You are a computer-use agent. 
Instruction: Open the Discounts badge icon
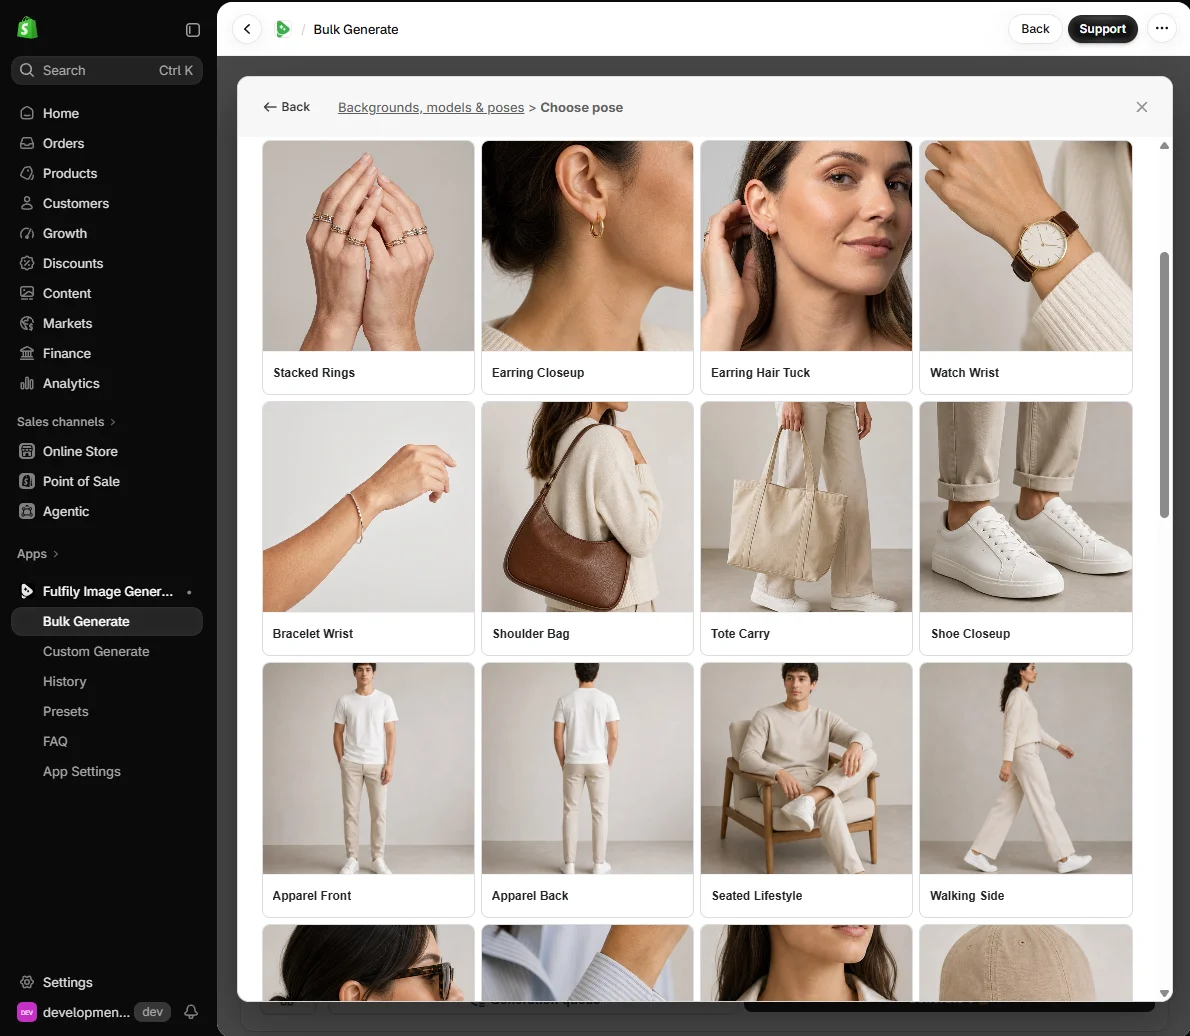point(27,263)
